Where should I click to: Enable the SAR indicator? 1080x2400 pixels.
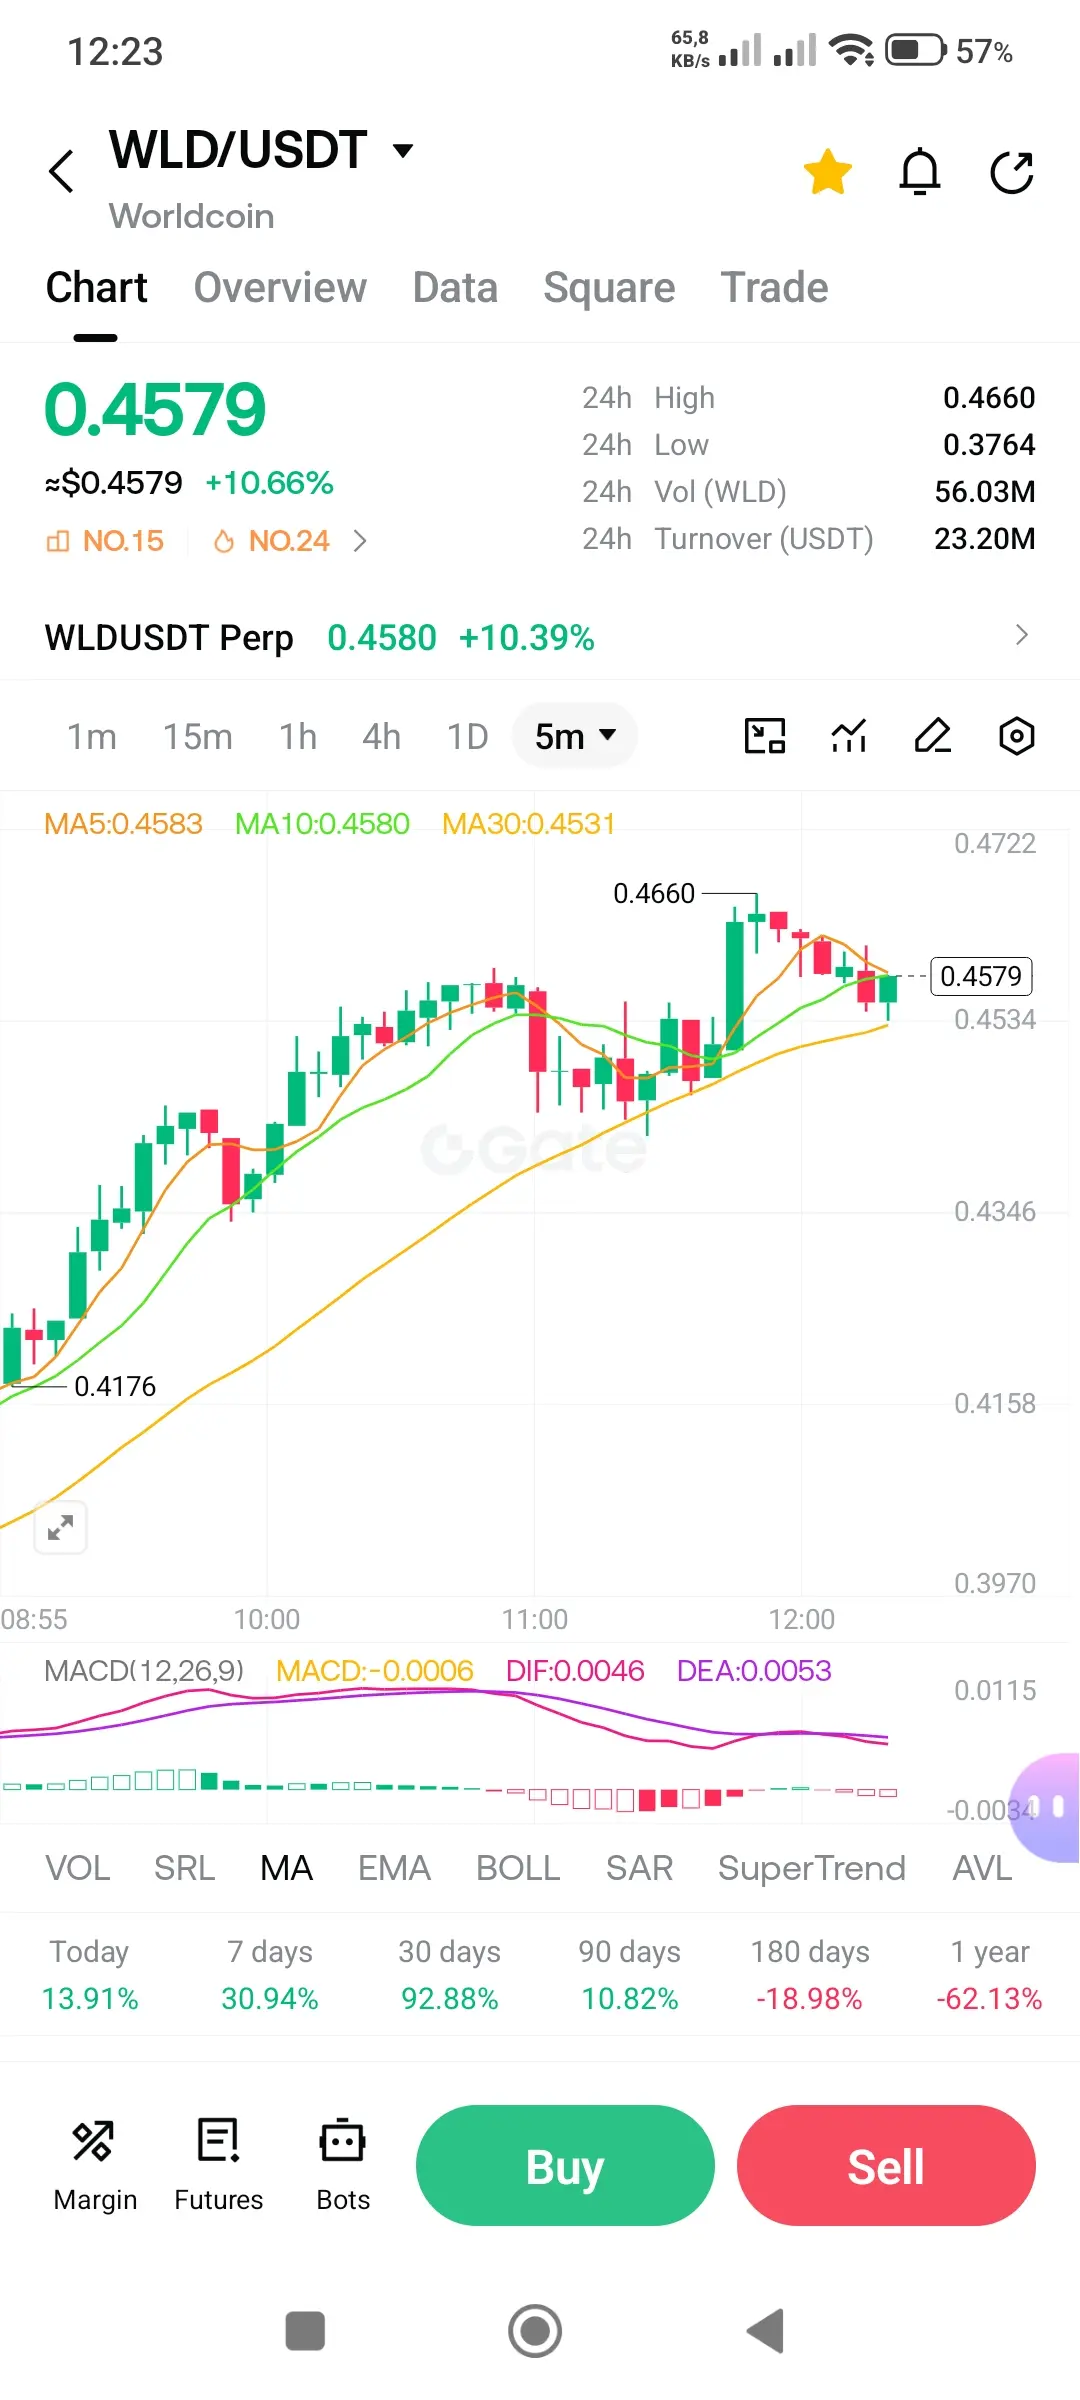point(639,1868)
